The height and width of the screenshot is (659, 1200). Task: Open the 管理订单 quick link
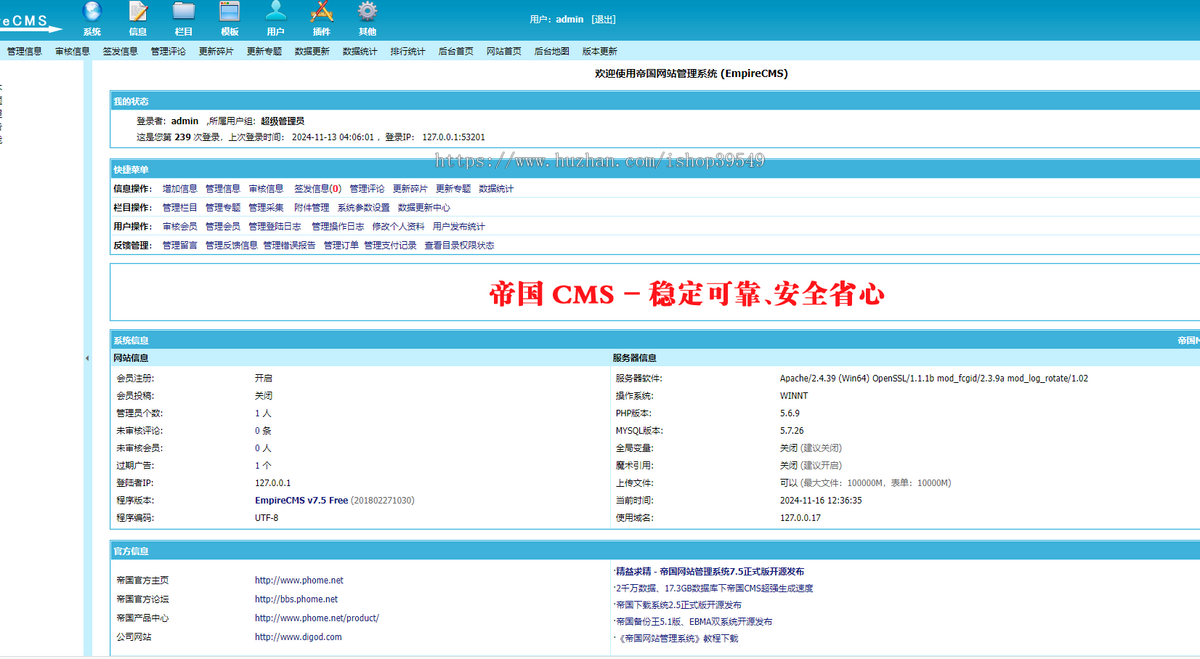[341, 245]
